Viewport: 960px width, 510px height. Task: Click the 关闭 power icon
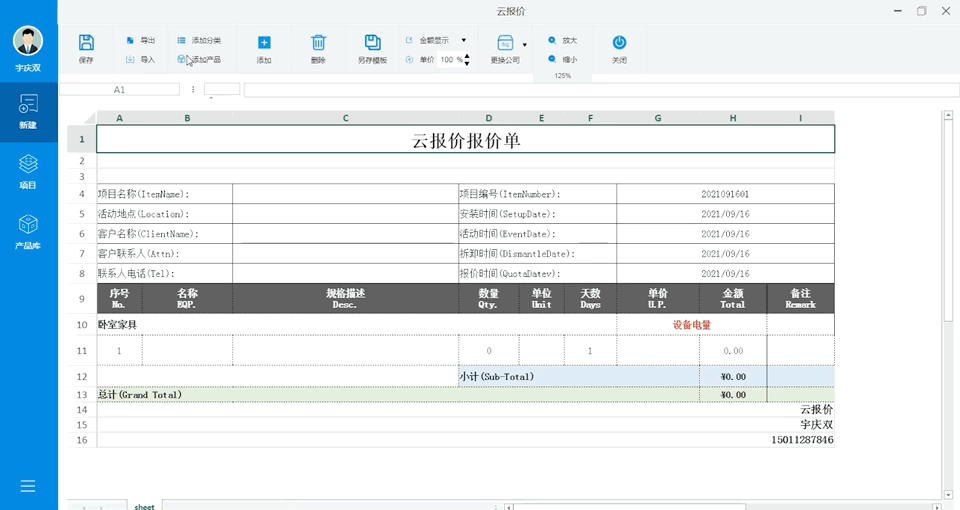(619, 42)
